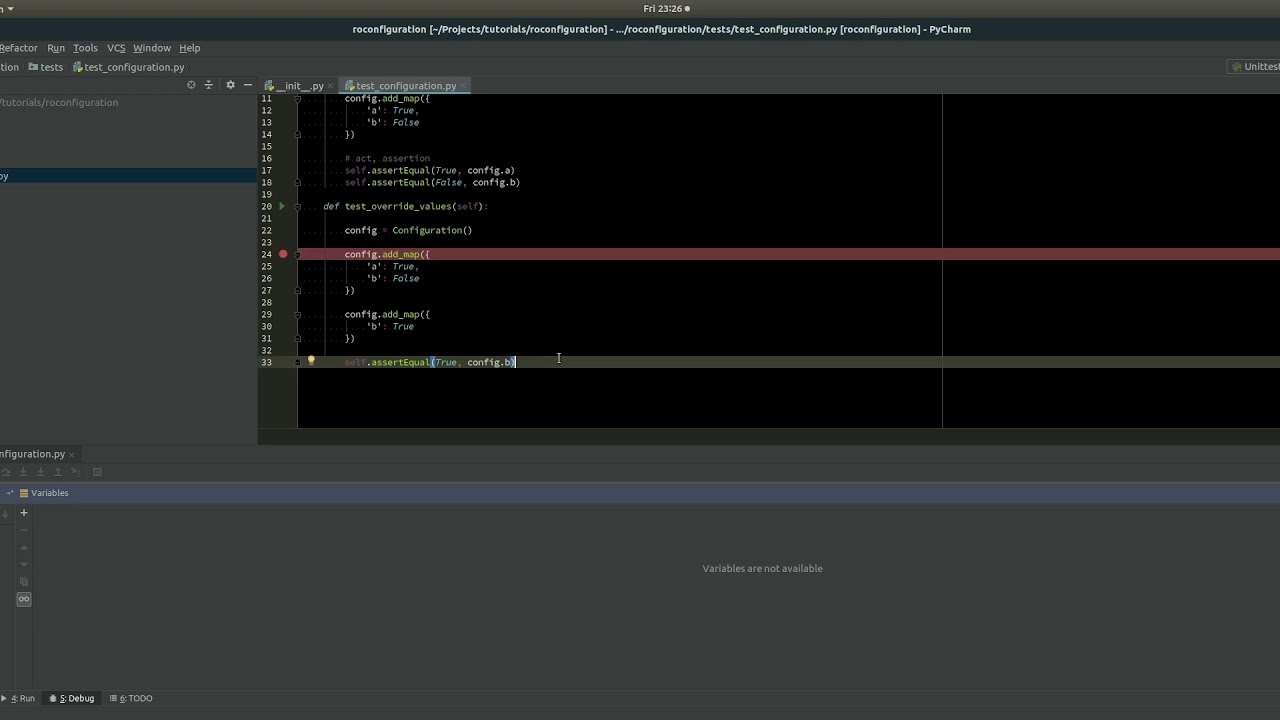
Task: Collapse the fold marker at line 18
Action: click(x=297, y=182)
